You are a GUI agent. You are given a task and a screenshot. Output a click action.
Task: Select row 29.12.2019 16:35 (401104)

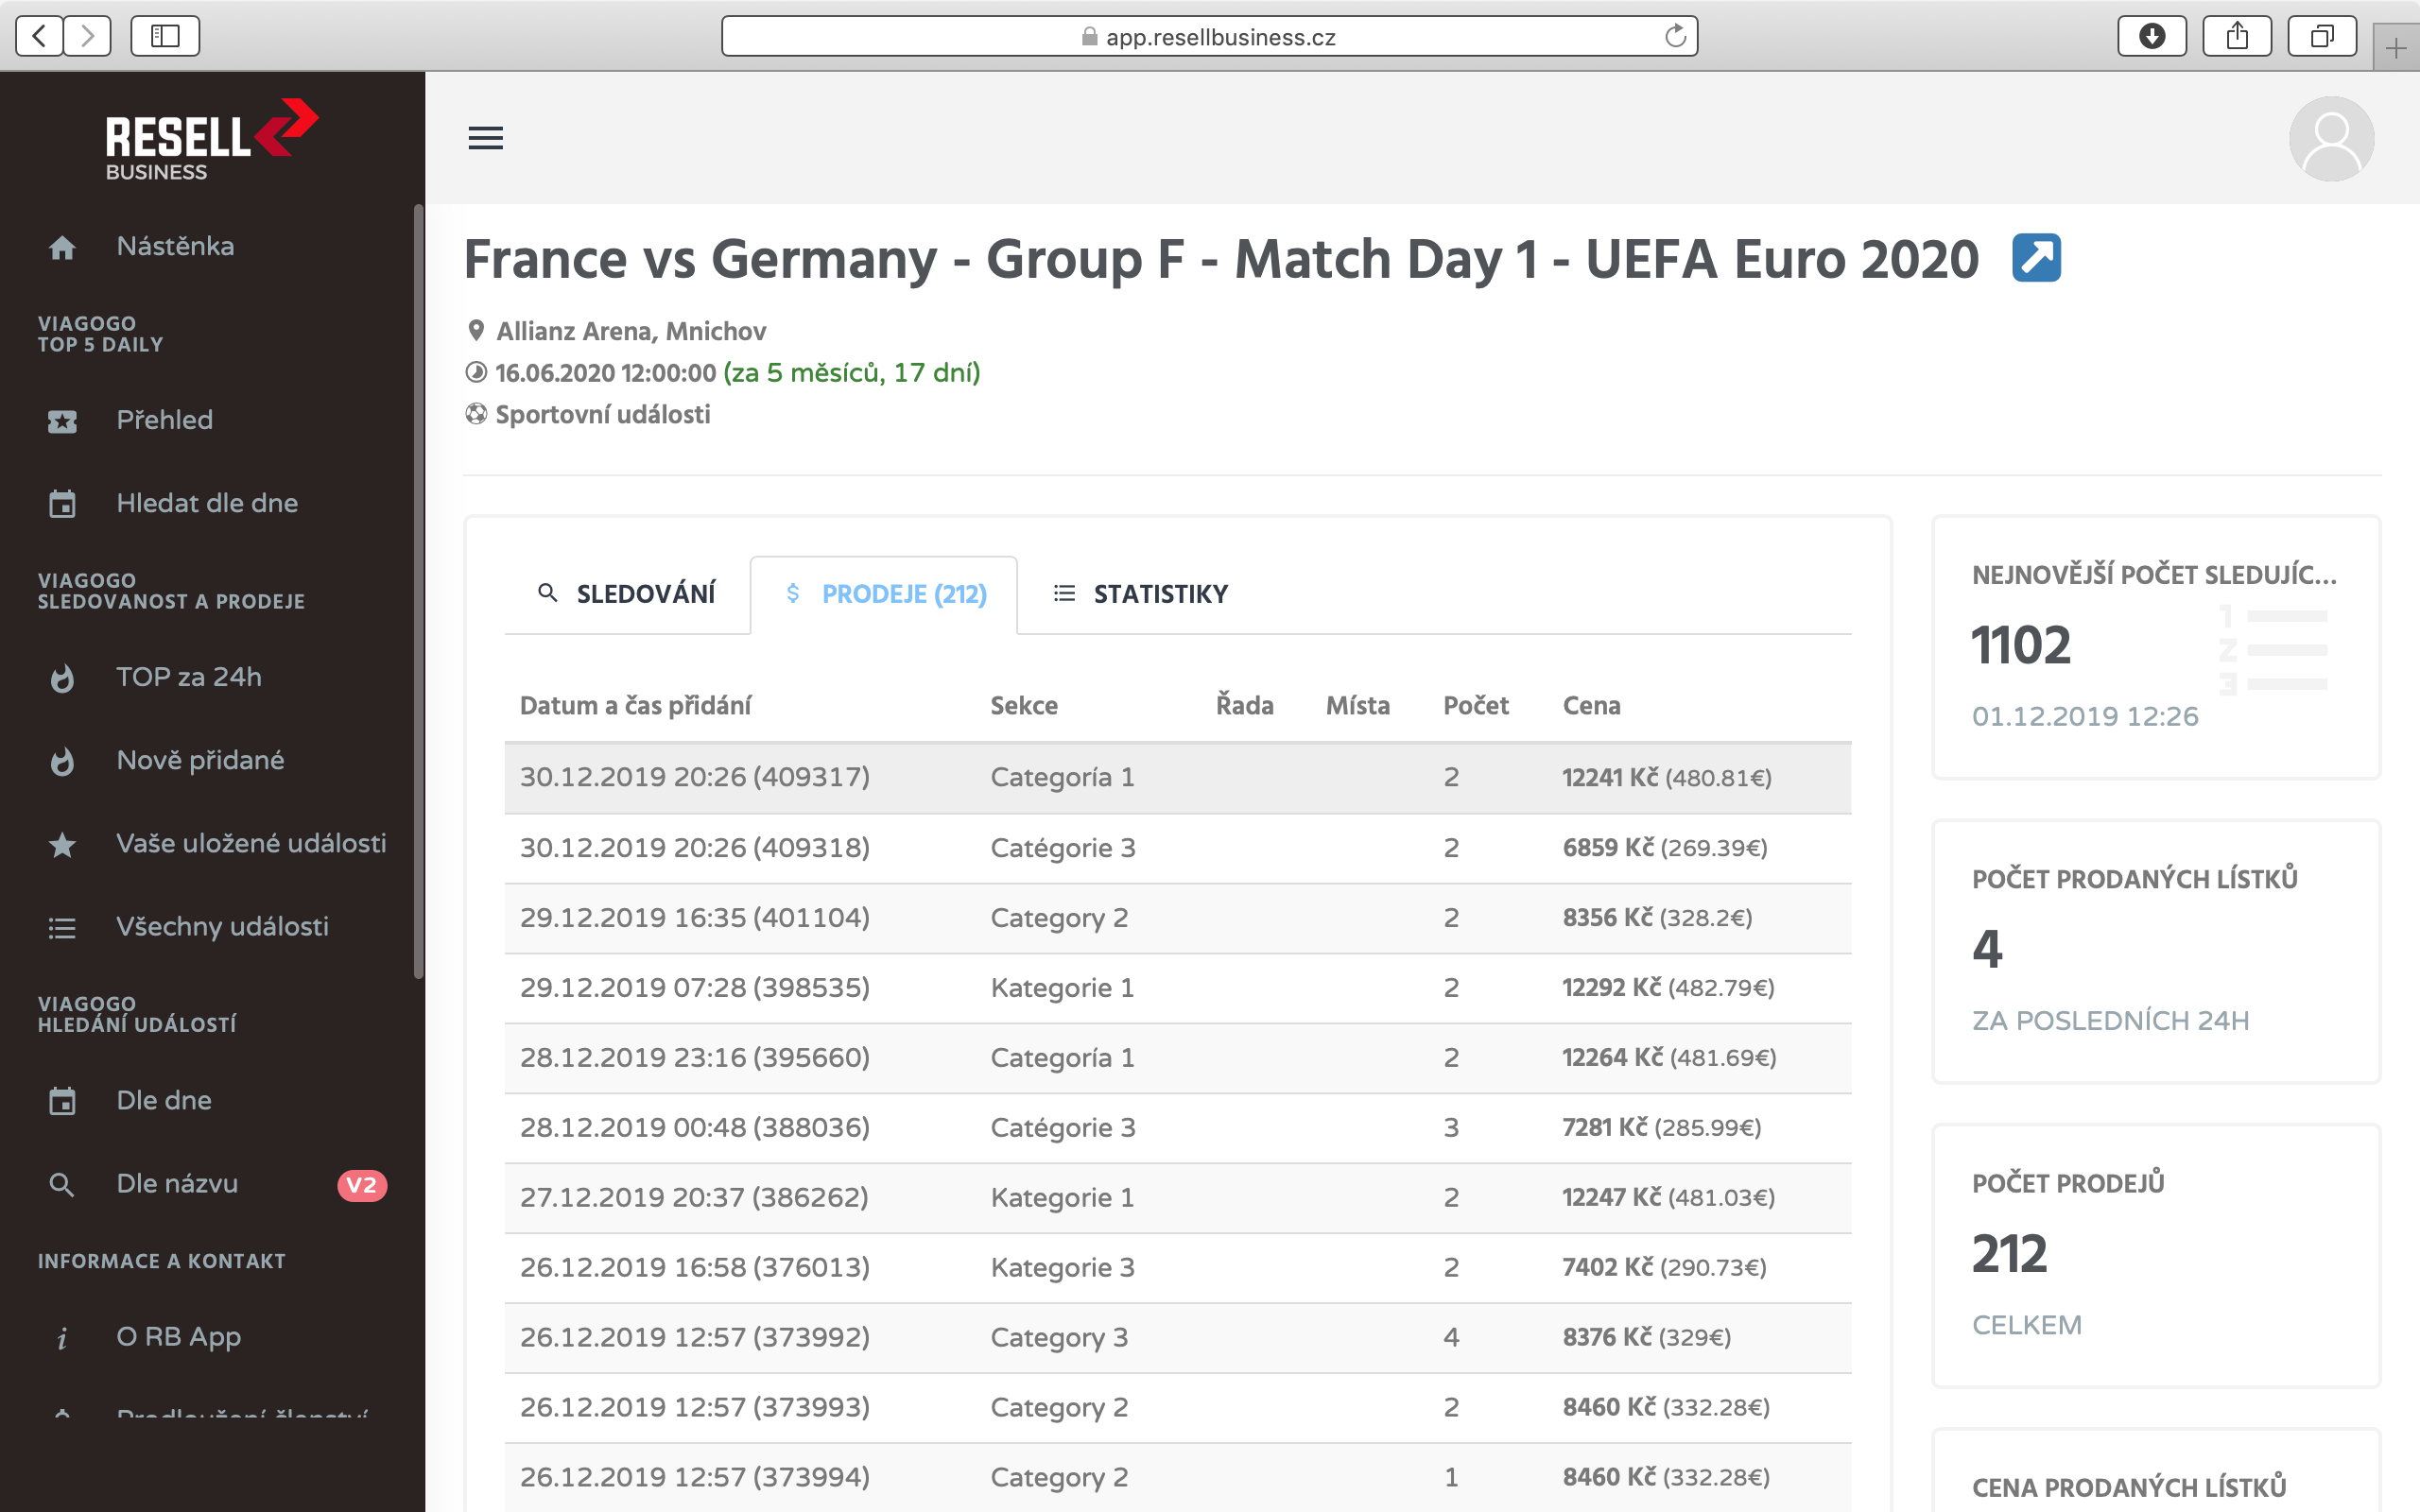tap(1178, 918)
